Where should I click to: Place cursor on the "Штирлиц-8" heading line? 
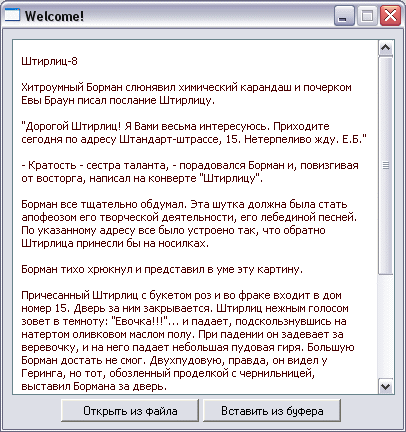pos(49,61)
